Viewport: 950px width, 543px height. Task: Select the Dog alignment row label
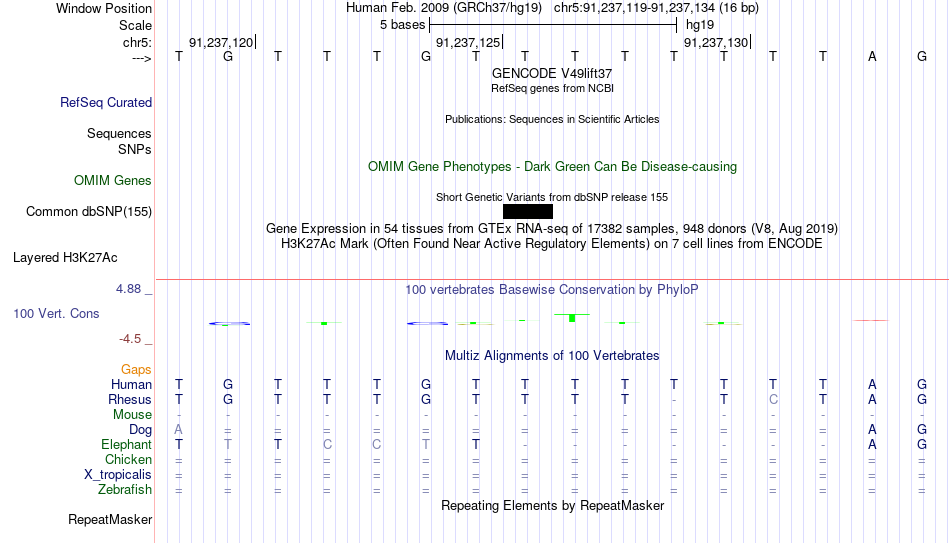point(141,430)
